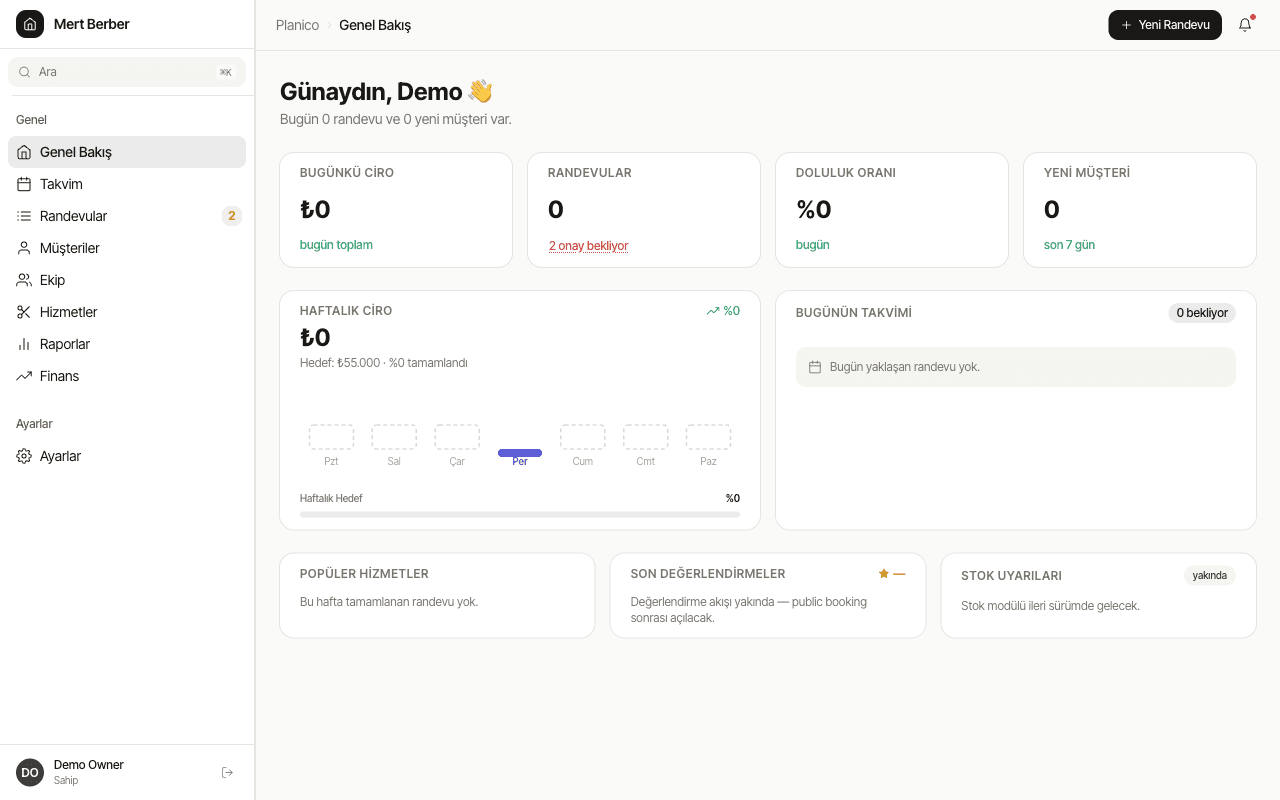The image size is (1280, 800).
Task: Click the DO user avatar
Action: pyautogui.click(x=30, y=772)
